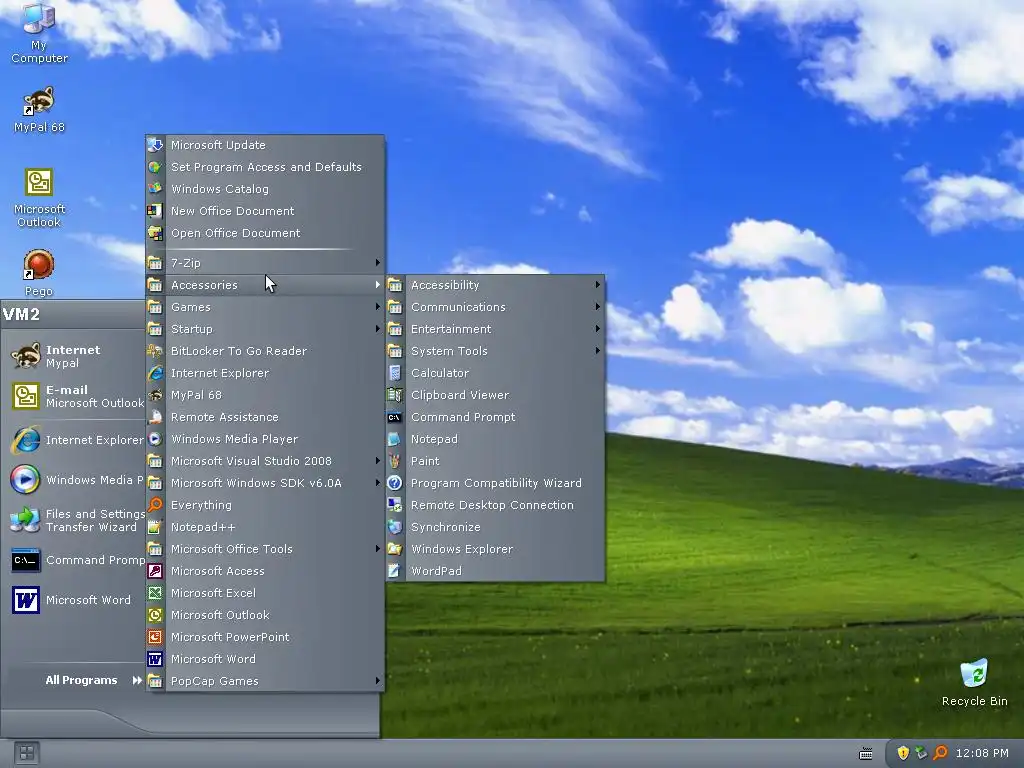Open Command Prompt in Start menu recent list
Image resolution: width=1024 pixels, height=768 pixels.
coord(74,560)
